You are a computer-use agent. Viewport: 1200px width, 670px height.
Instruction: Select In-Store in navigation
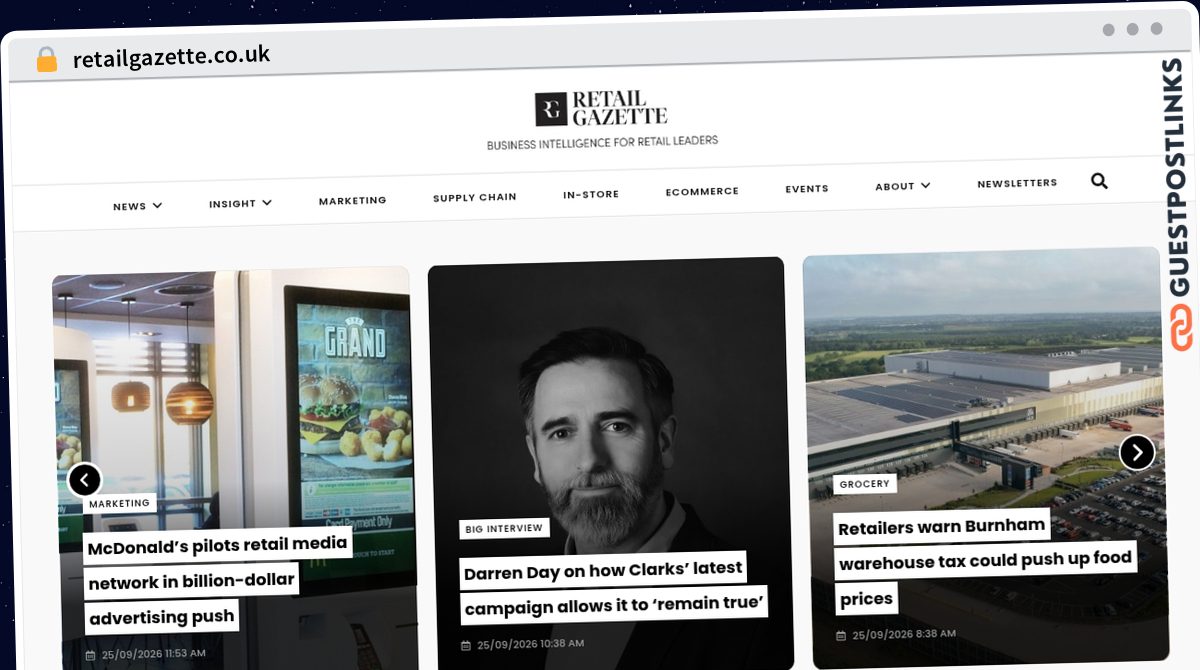[x=591, y=194]
